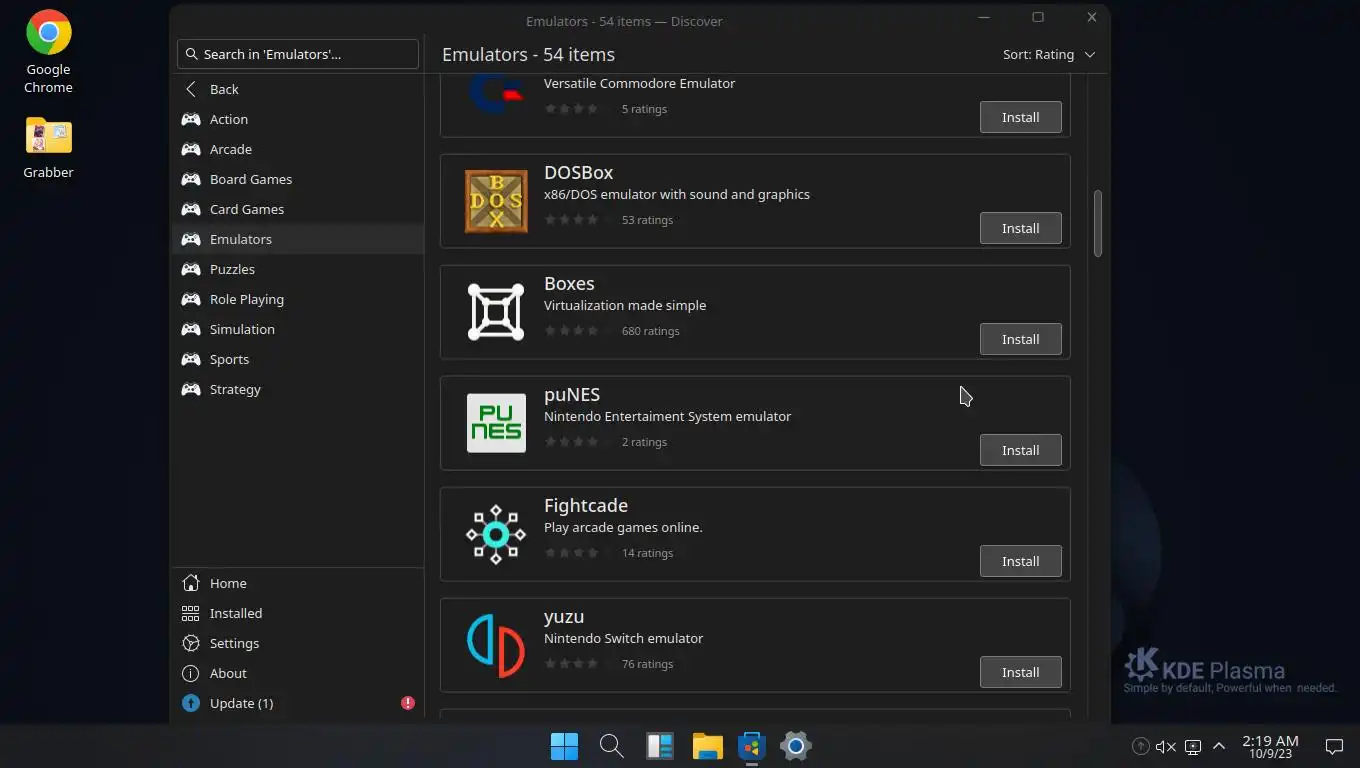The height and width of the screenshot is (768, 1360).
Task: Select the Simulation category
Action: [x=298, y=329]
